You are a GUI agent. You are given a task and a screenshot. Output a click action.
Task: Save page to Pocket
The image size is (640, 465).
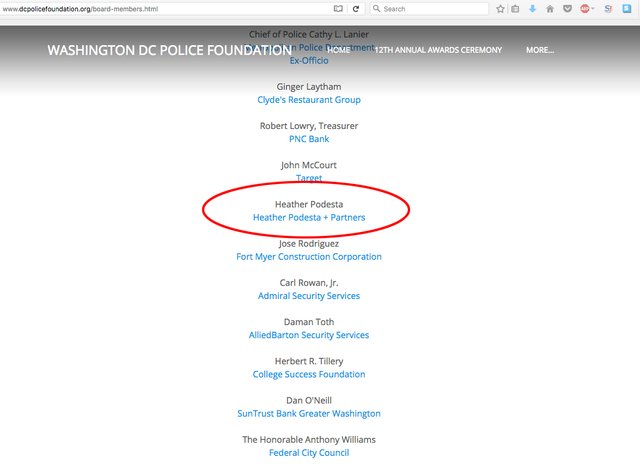[x=567, y=9]
